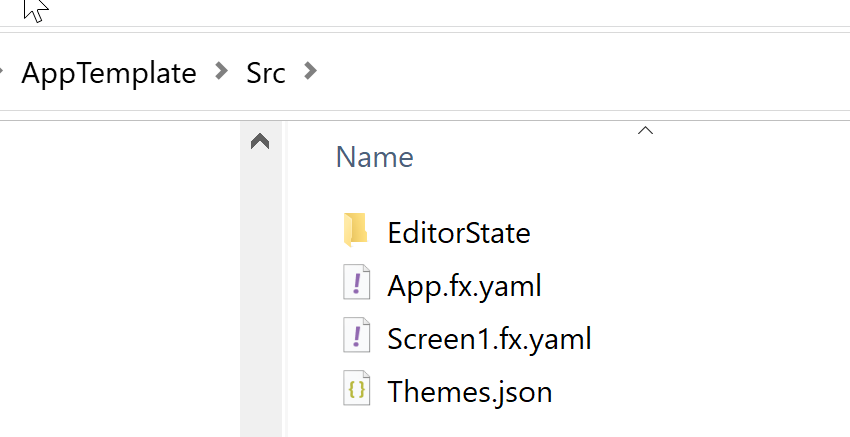Expand the chevron left of AppTemplate

point(2,71)
